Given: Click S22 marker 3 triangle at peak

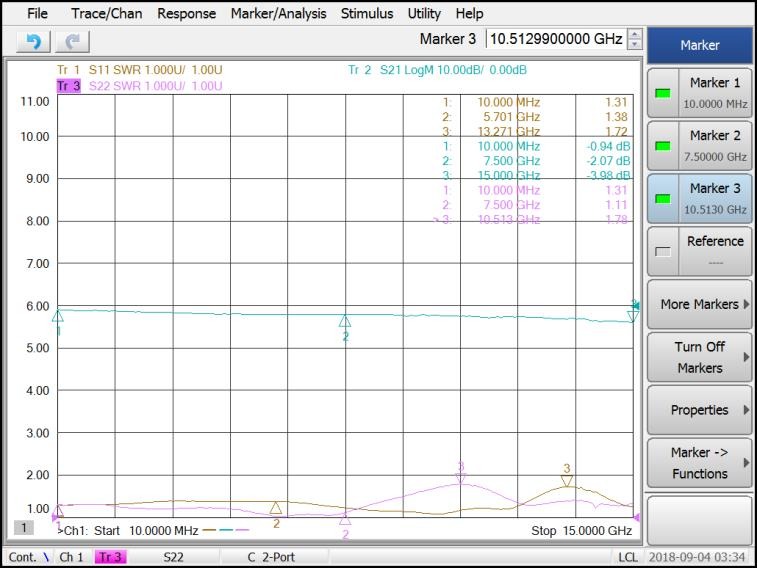Looking at the screenshot, I should pyautogui.click(x=461, y=478).
